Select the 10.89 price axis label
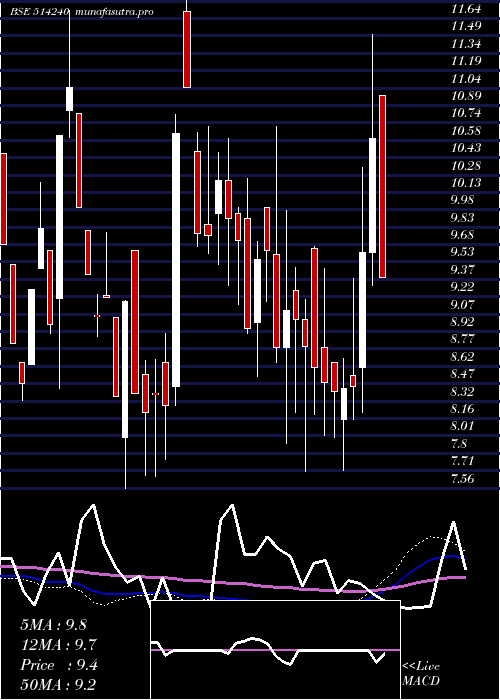Viewport: 500px width, 700px height. click(x=466, y=96)
